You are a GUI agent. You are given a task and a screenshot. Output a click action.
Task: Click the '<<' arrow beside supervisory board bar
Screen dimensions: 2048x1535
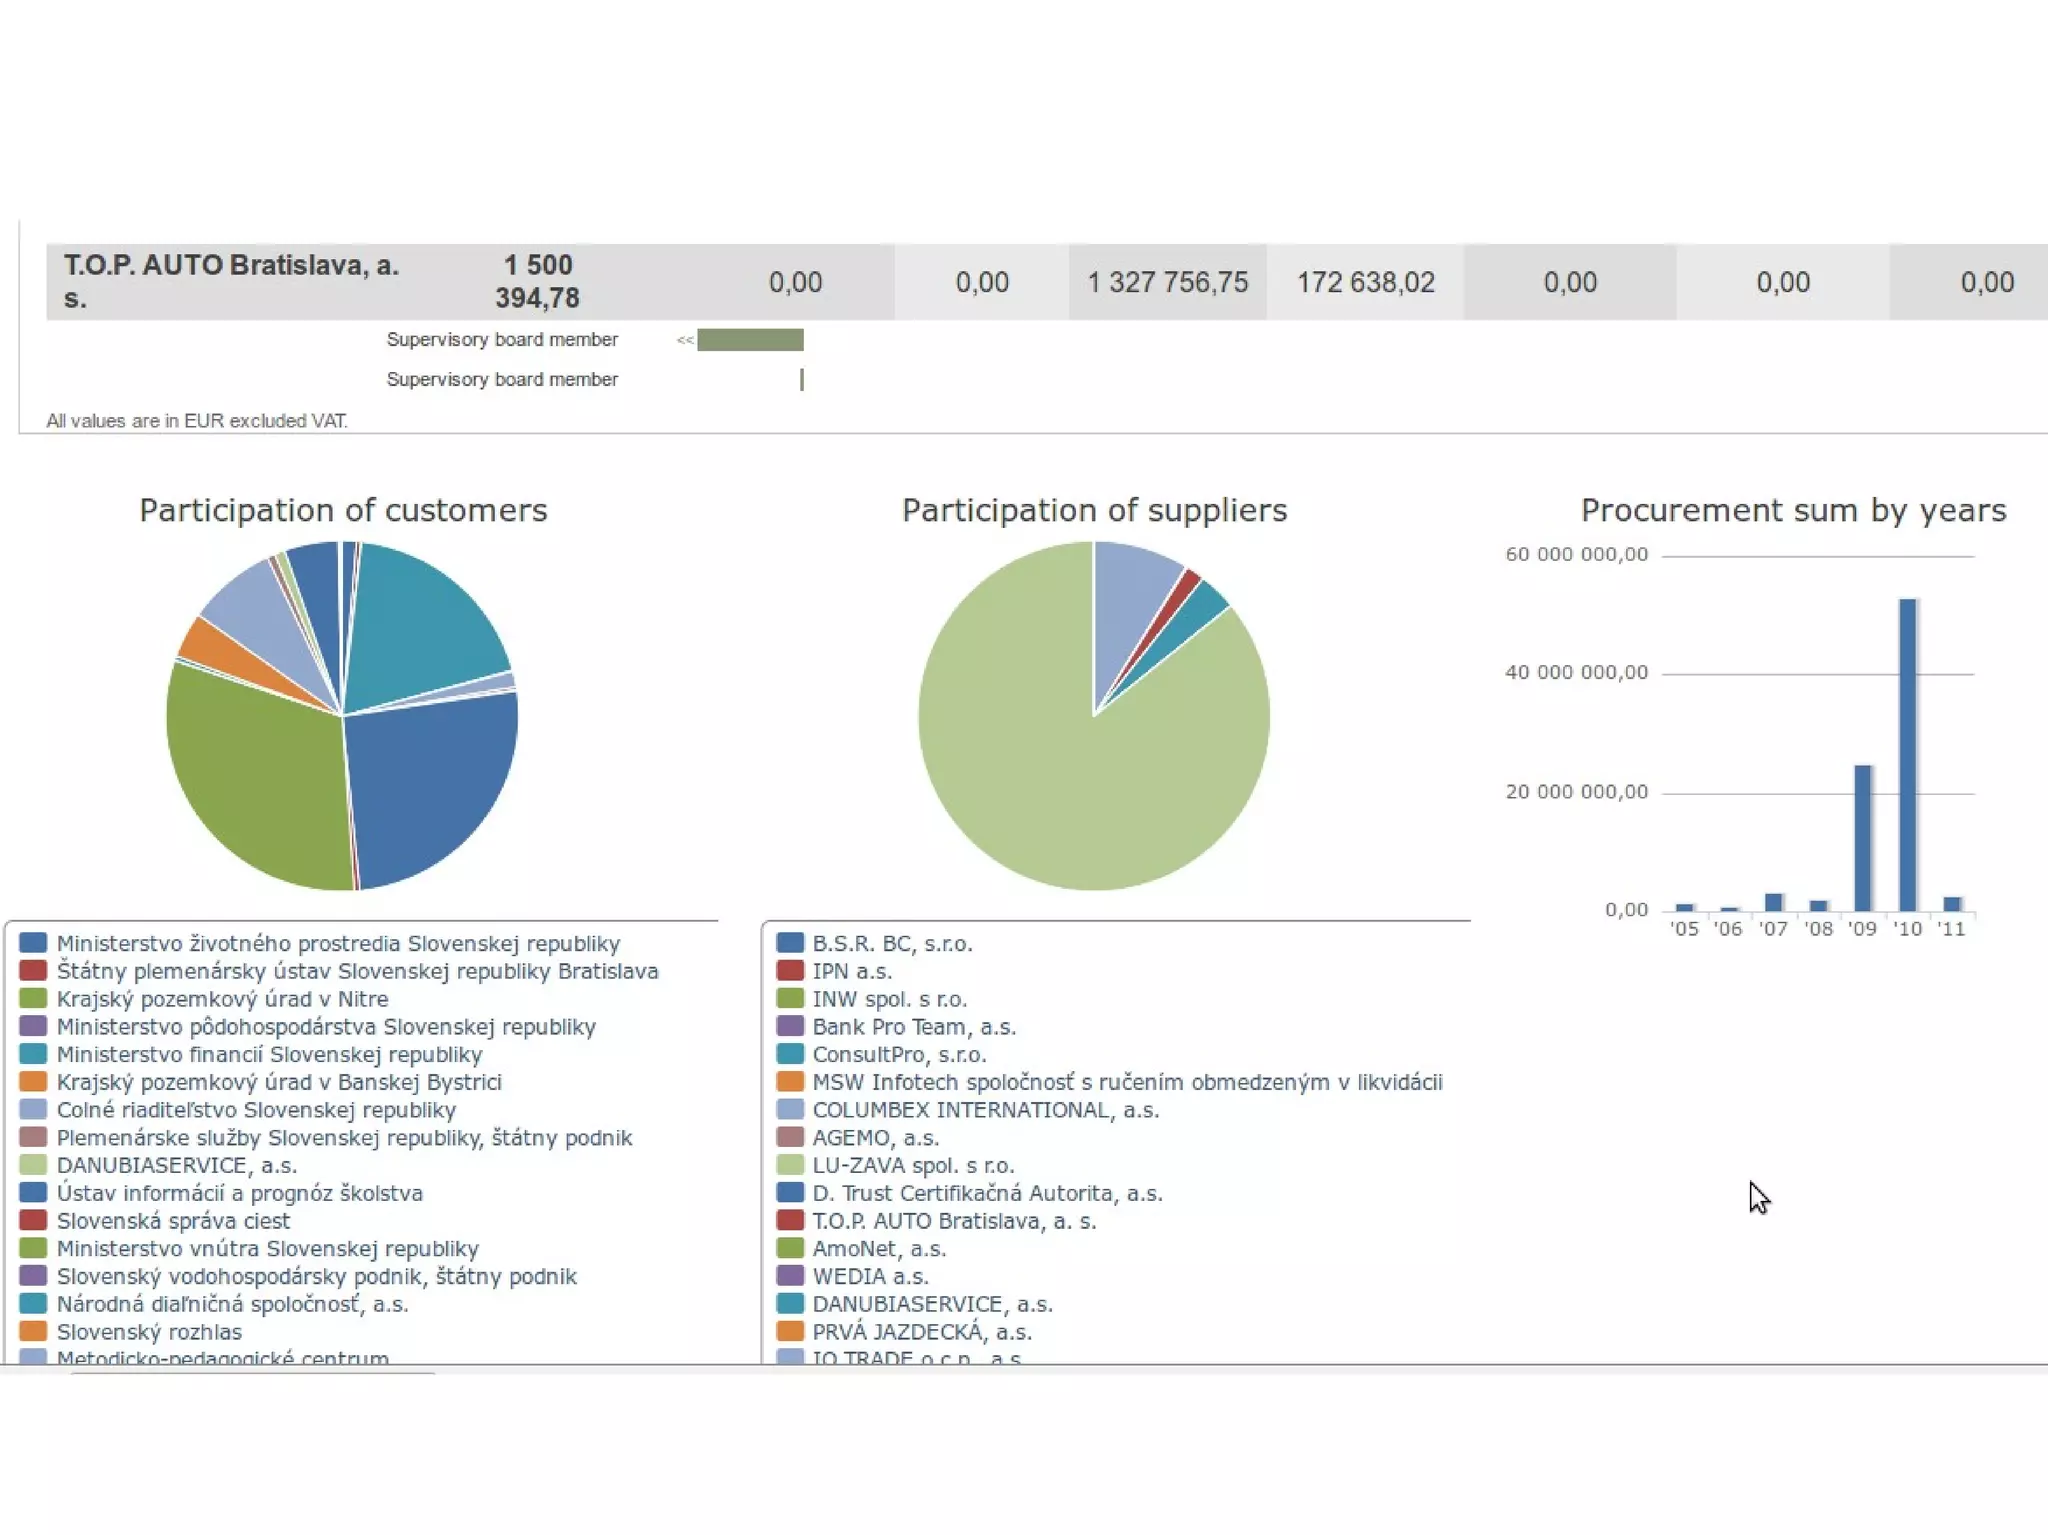pyautogui.click(x=684, y=341)
